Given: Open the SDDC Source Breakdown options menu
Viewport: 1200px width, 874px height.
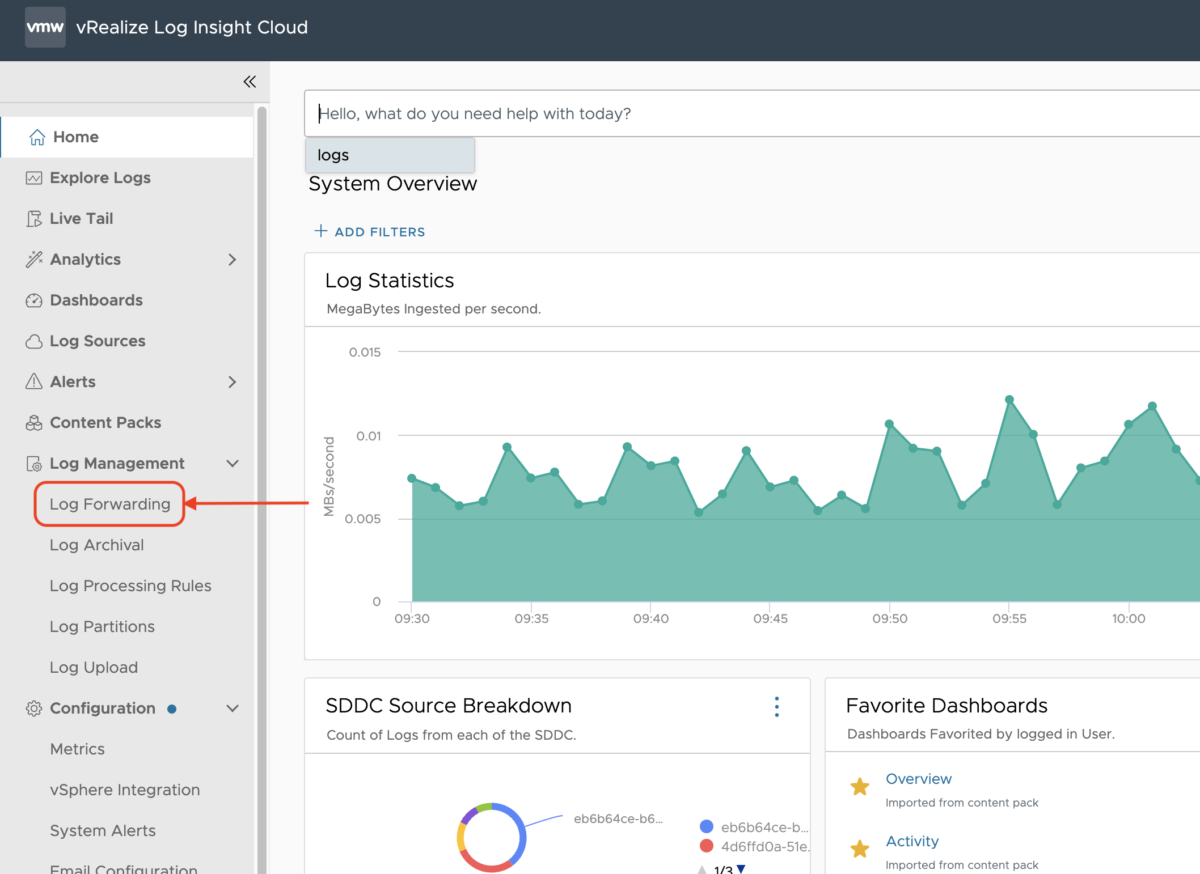Looking at the screenshot, I should [x=777, y=706].
